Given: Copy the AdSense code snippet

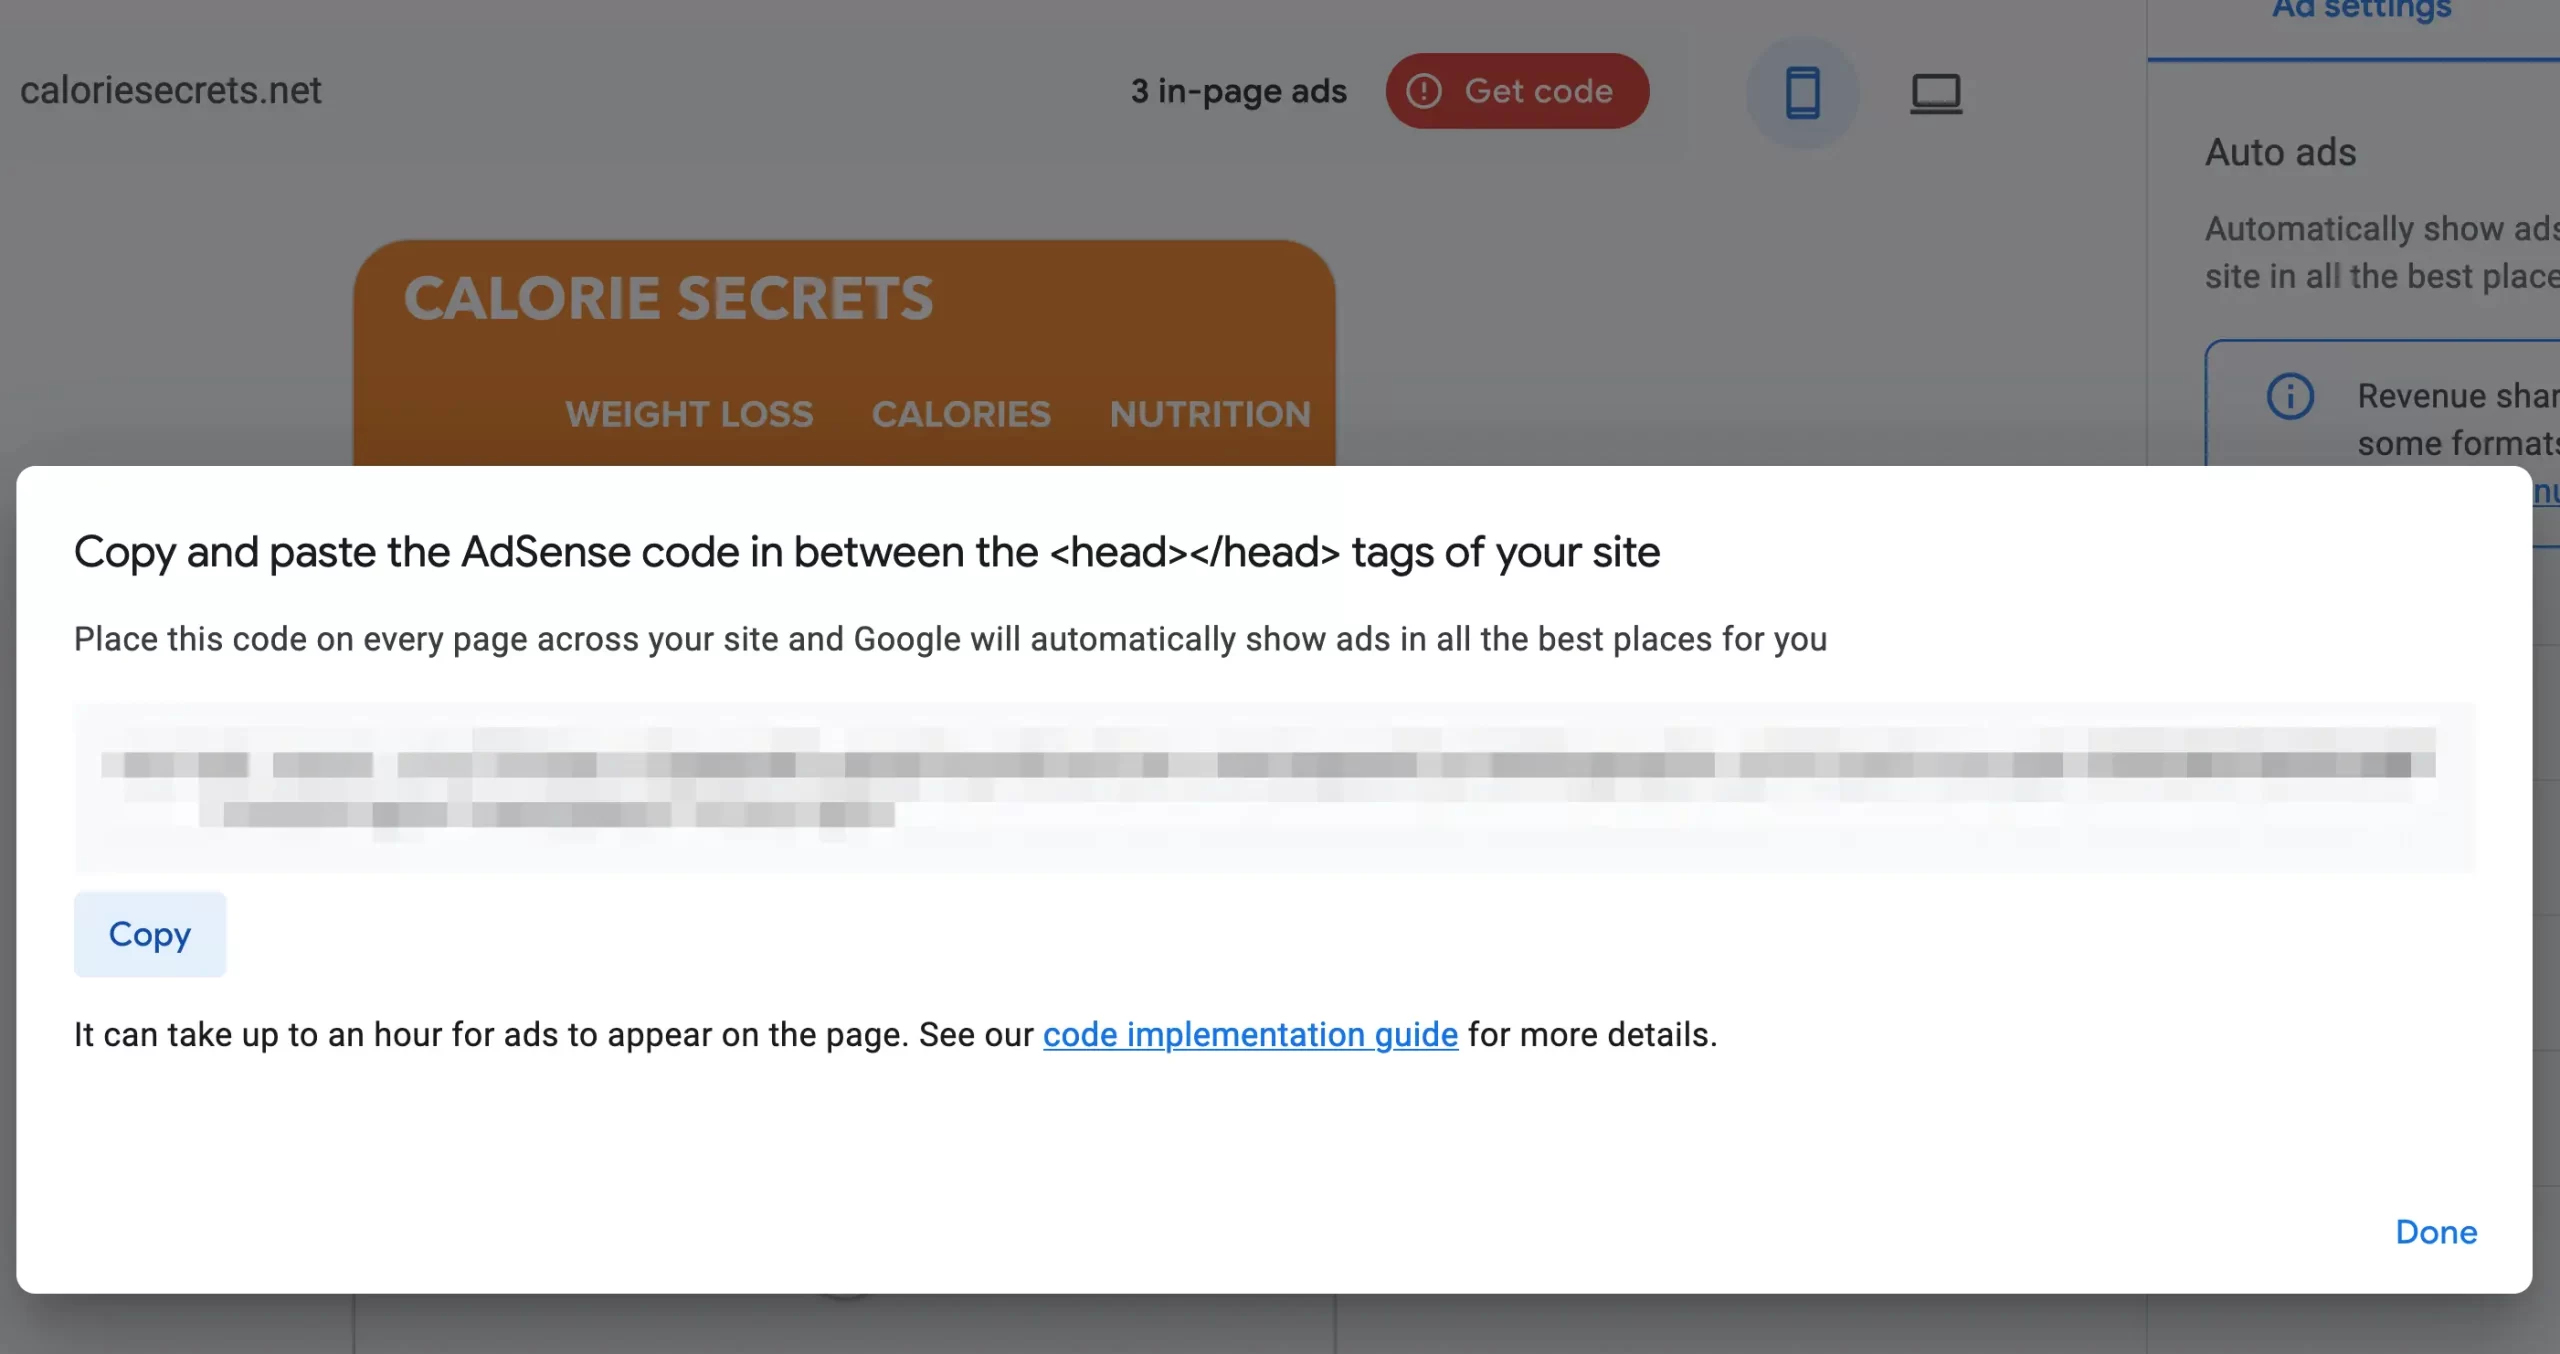Looking at the screenshot, I should pos(150,934).
